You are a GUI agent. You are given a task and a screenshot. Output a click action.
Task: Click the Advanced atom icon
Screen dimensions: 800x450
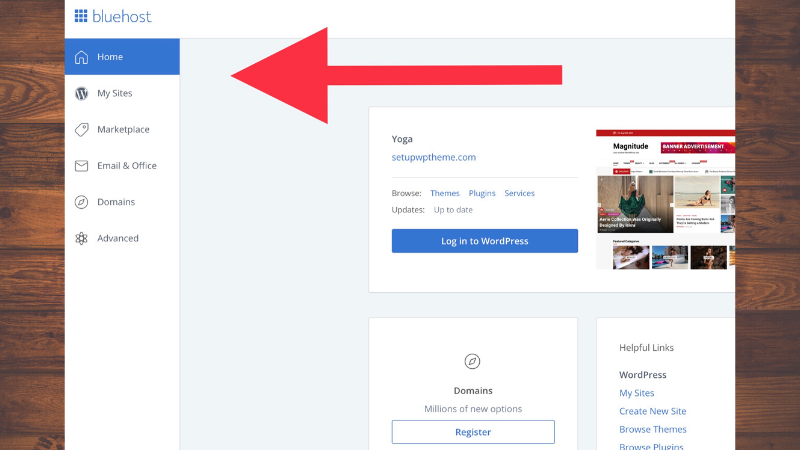(x=81, y=238)
